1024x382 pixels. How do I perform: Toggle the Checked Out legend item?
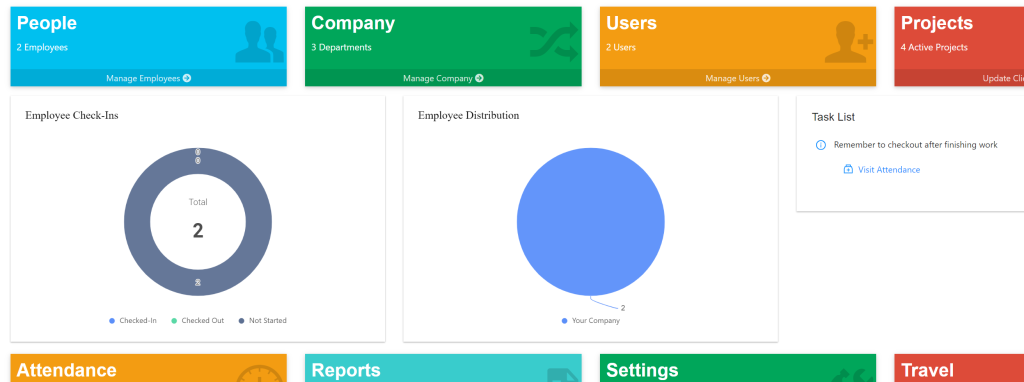click(x=198, y=321)
